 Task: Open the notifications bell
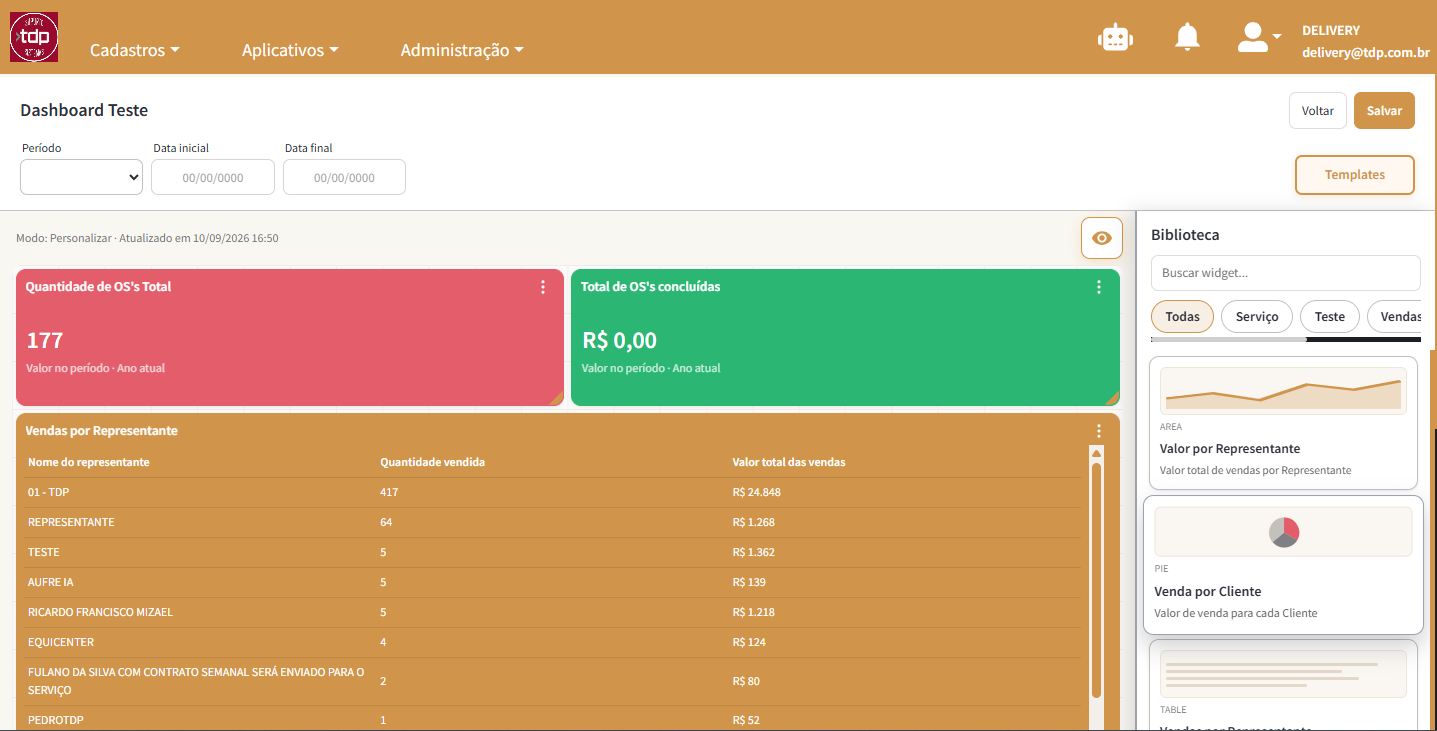click(1187, 37)
